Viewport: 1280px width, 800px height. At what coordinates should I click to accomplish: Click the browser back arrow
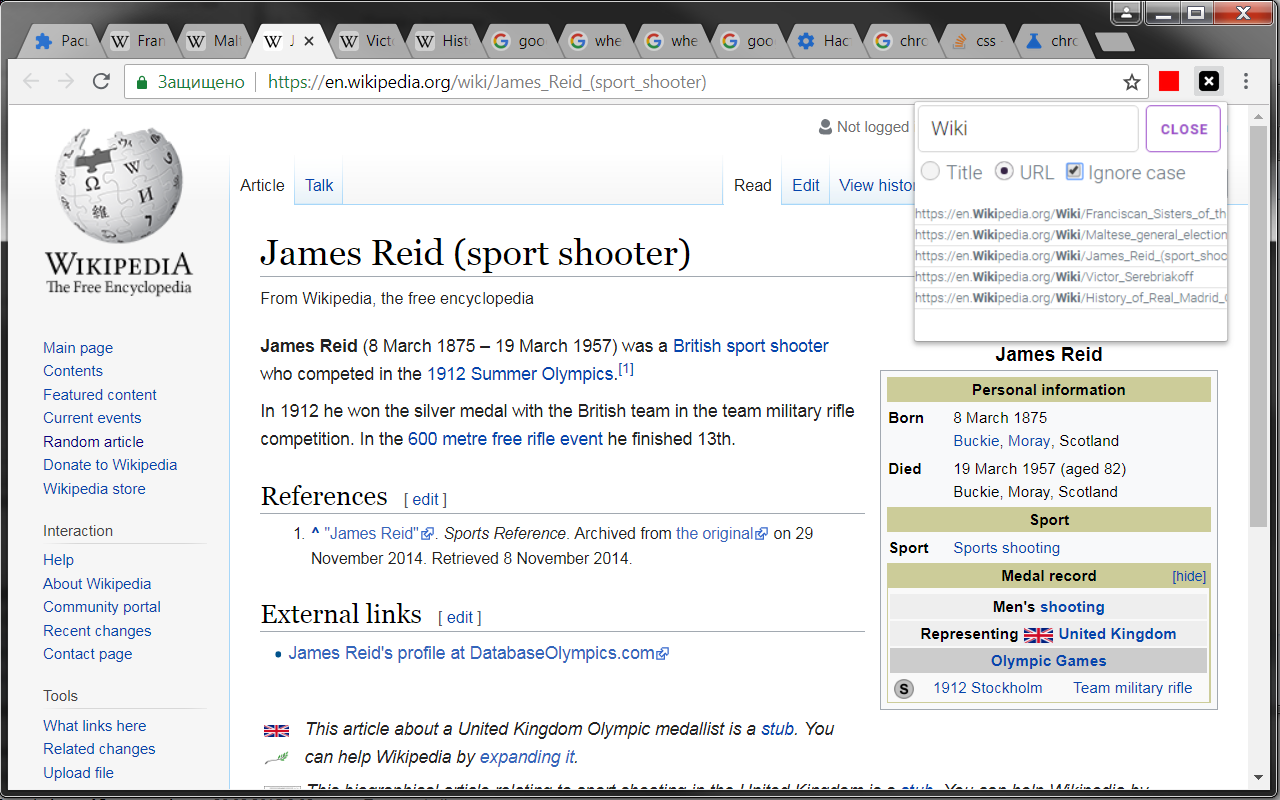pyautogui.click(x=31, y=82)
